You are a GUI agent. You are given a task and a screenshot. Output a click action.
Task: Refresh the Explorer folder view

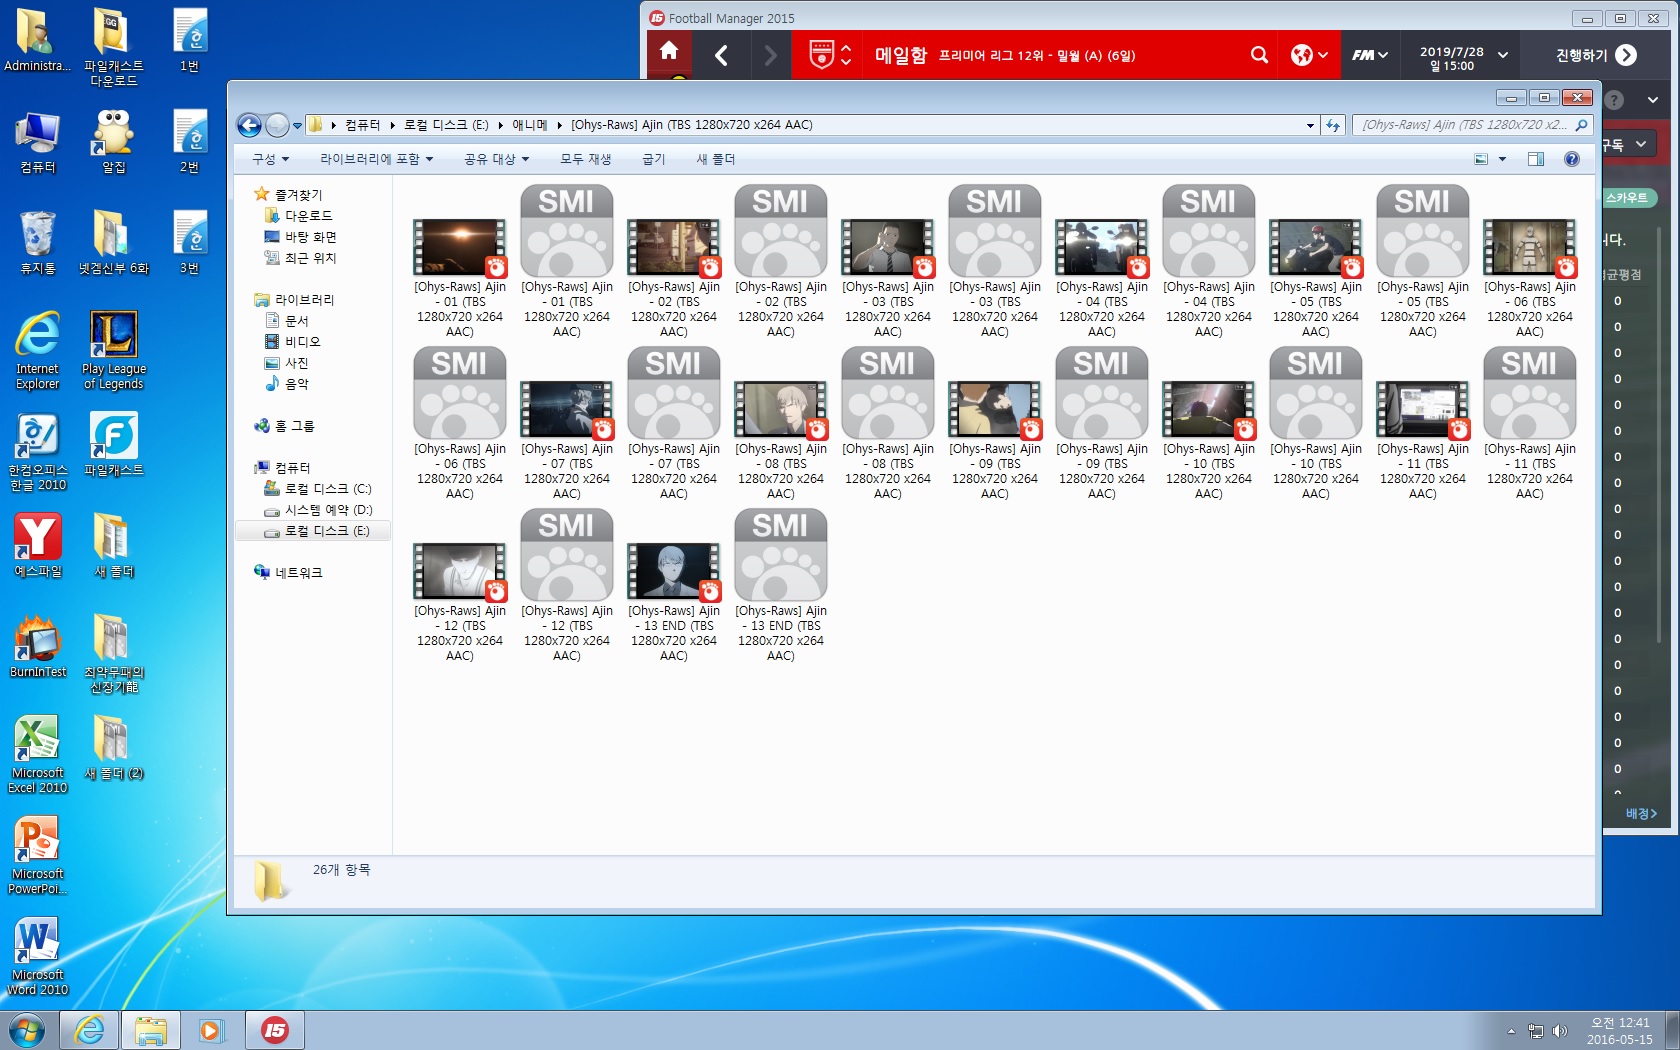[1332, 126]
